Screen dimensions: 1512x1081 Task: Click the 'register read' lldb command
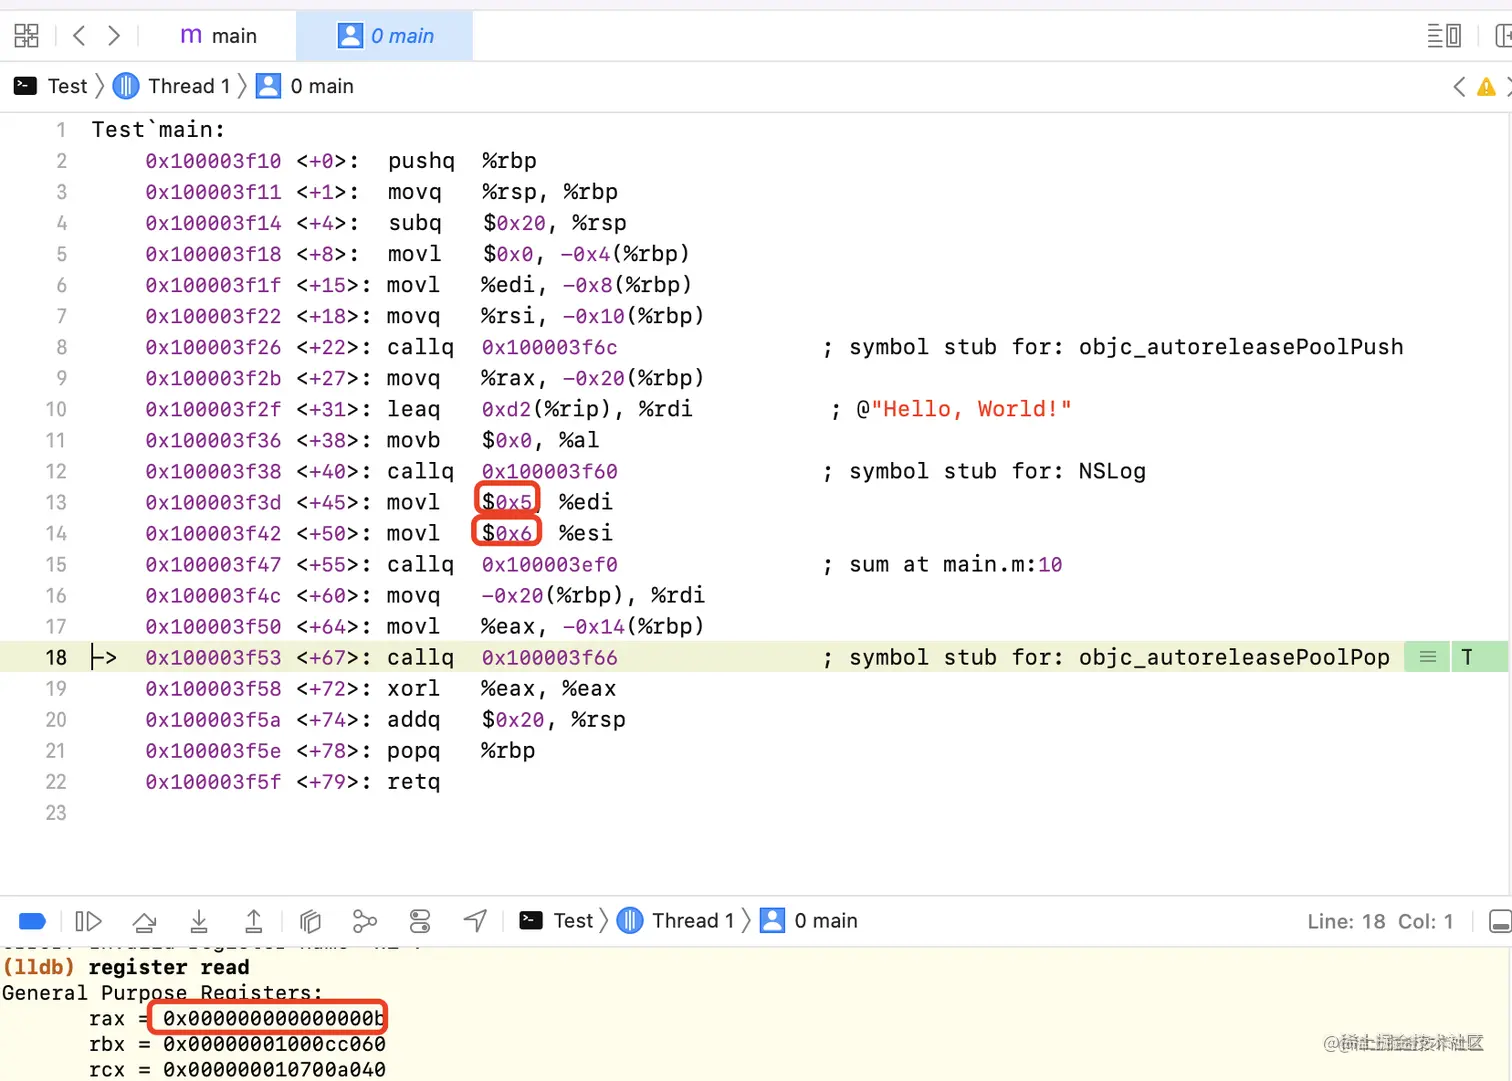point(169,967)
